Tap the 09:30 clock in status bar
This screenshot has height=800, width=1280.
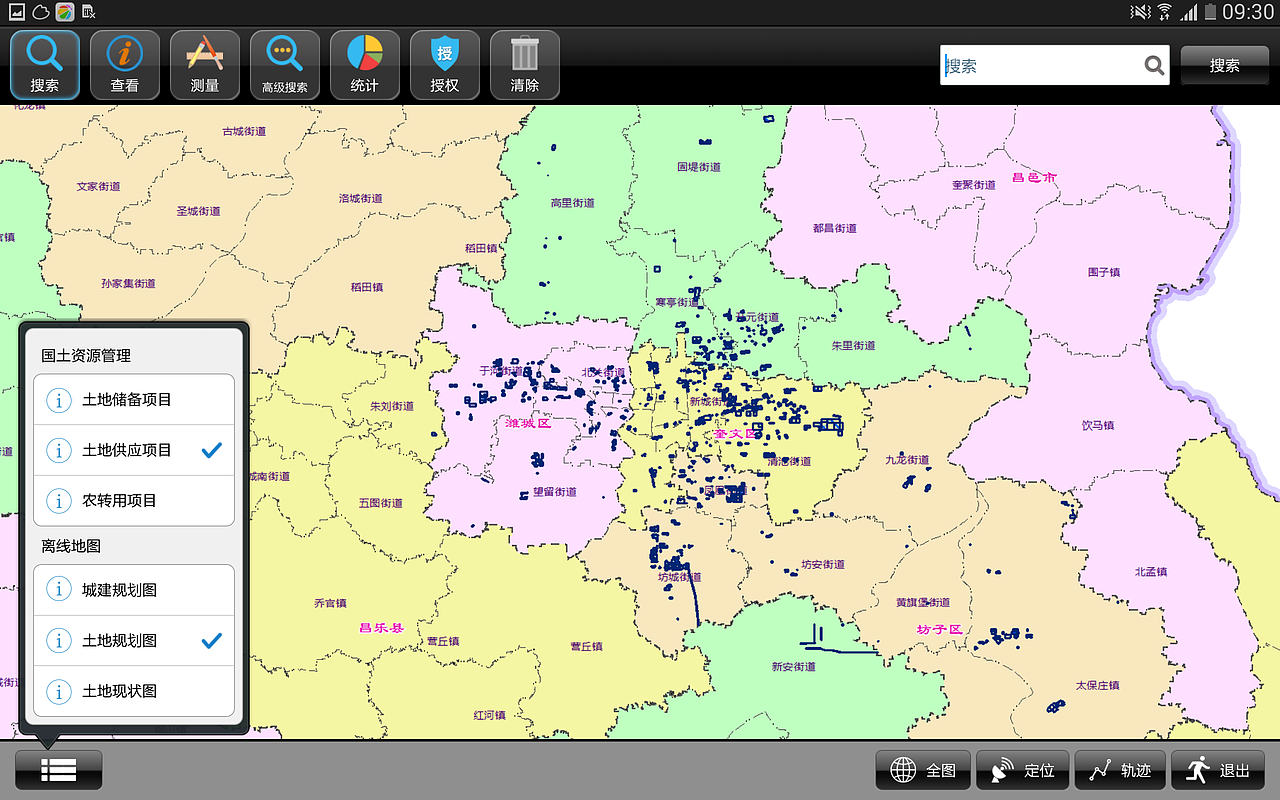(1248, 12)
